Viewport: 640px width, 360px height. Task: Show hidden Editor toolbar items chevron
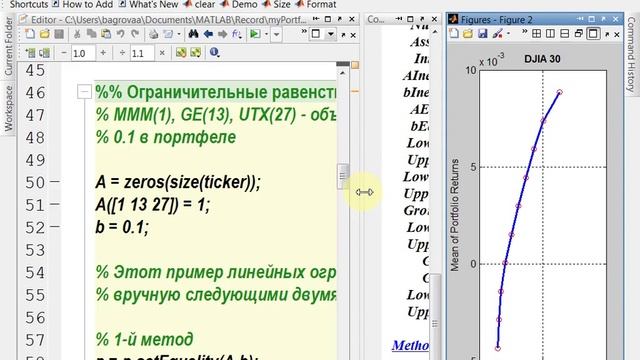click(x=304, y=32)
